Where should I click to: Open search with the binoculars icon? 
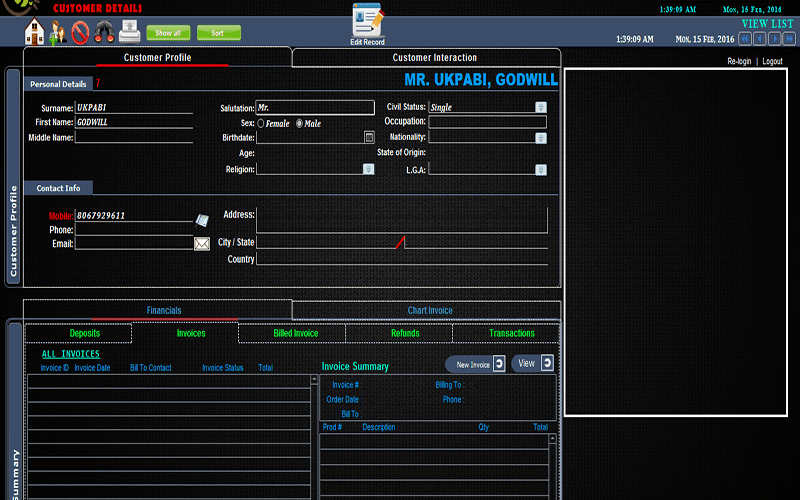tap(103, 32)
